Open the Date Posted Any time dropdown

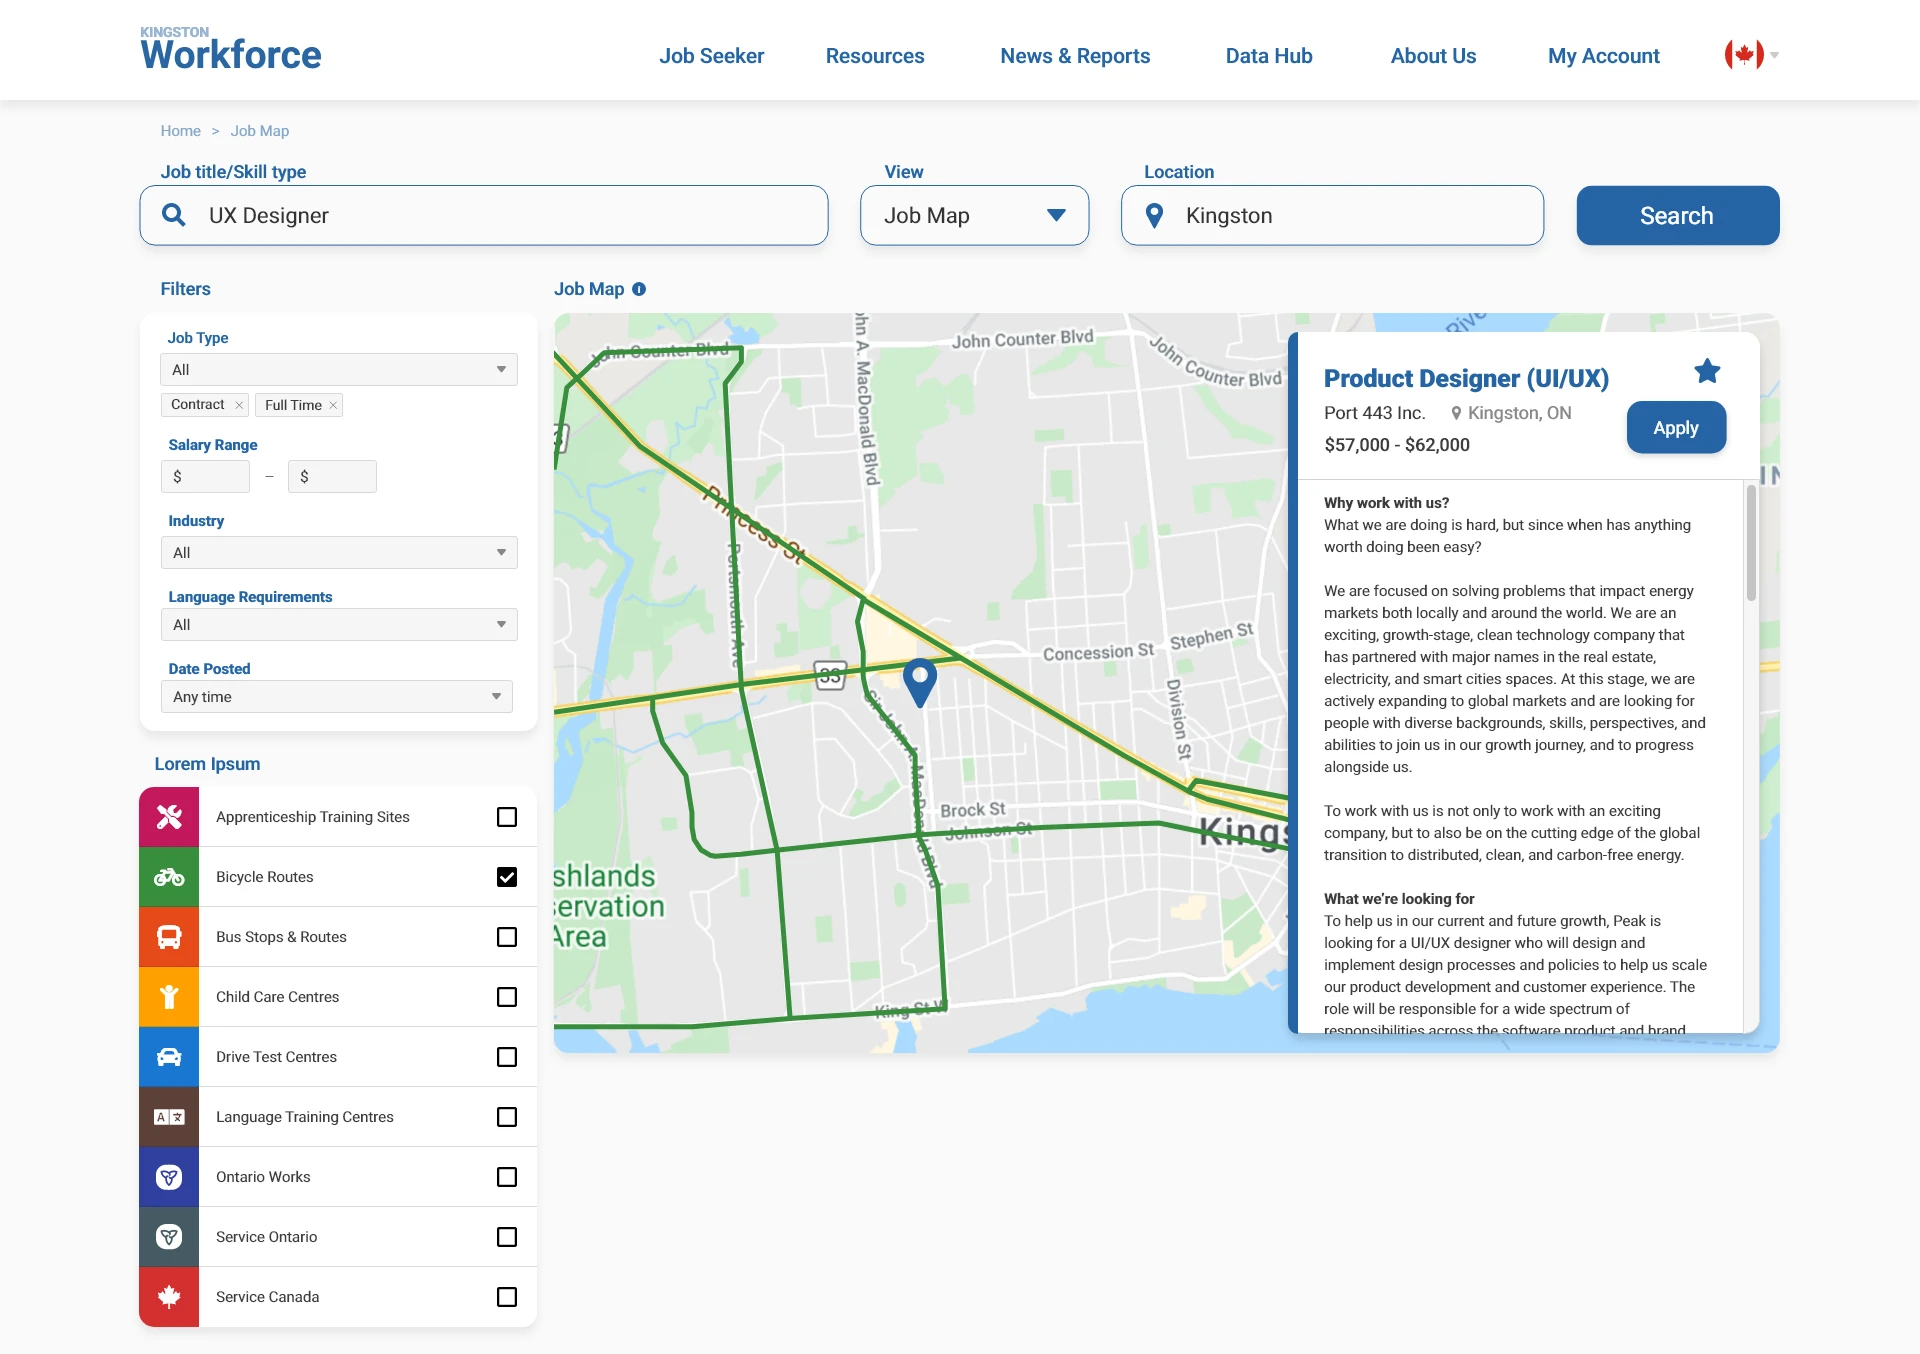click(x=336, y=697)
